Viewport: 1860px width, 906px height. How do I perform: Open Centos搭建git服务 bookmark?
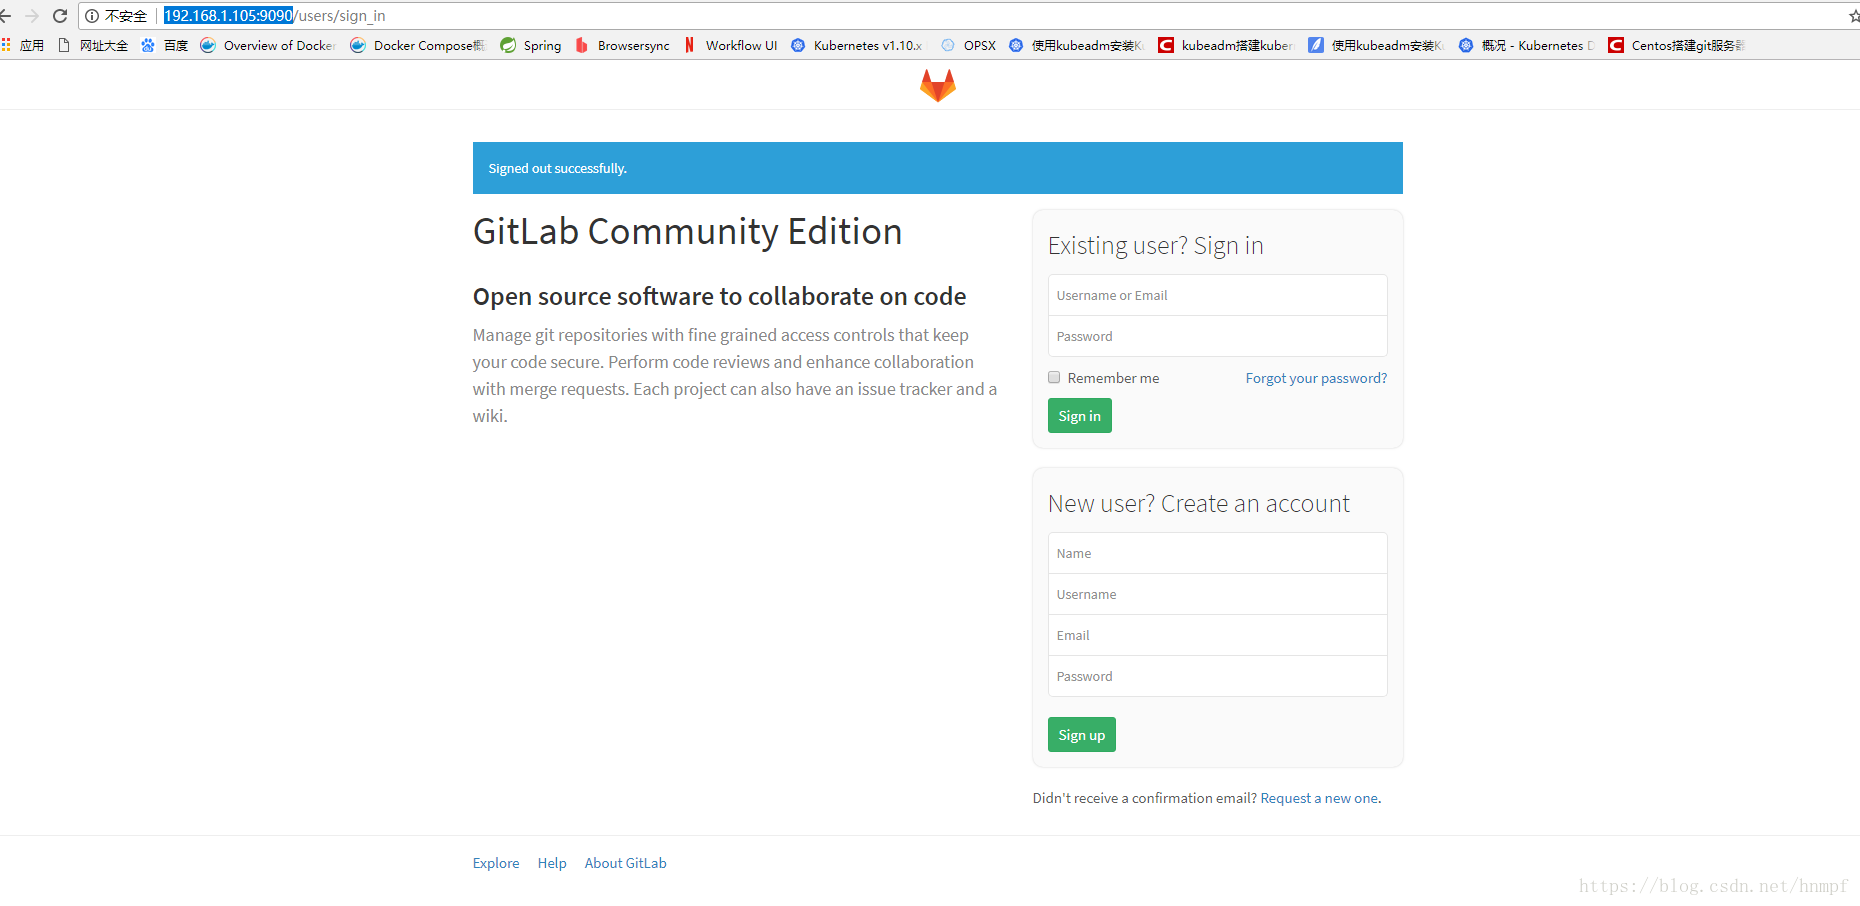tap(1676, 45)
